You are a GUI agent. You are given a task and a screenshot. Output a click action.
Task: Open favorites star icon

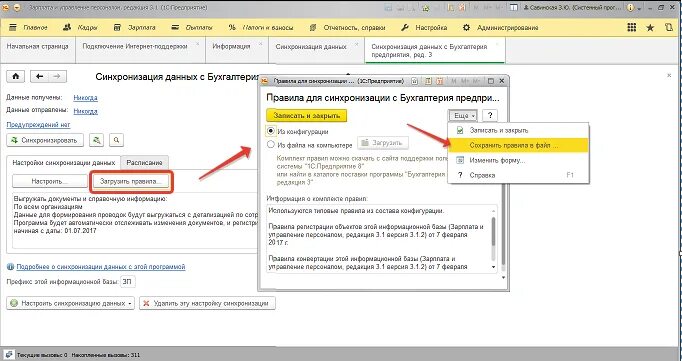(x=650, y=27)
